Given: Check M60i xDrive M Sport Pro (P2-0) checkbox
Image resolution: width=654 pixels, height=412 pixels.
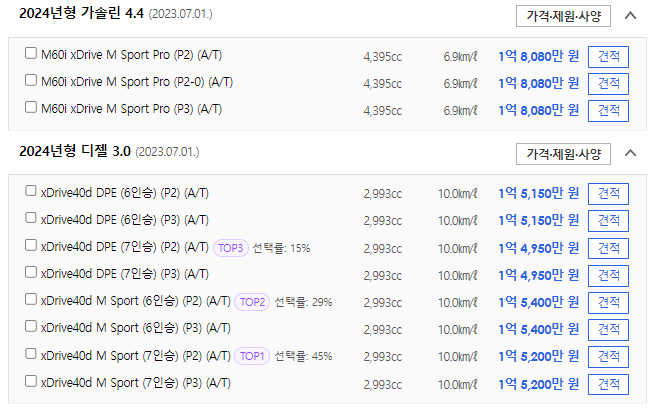Looking at the screenshot, I should tap(31, 80).
